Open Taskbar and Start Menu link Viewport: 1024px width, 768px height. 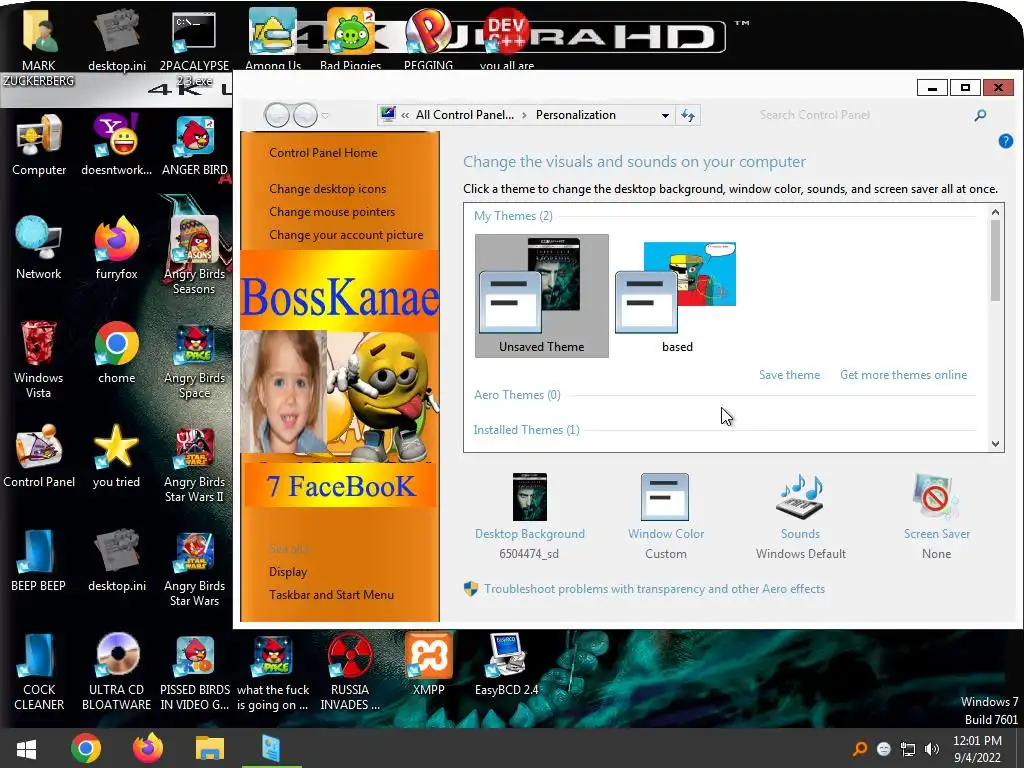point(331,595)
